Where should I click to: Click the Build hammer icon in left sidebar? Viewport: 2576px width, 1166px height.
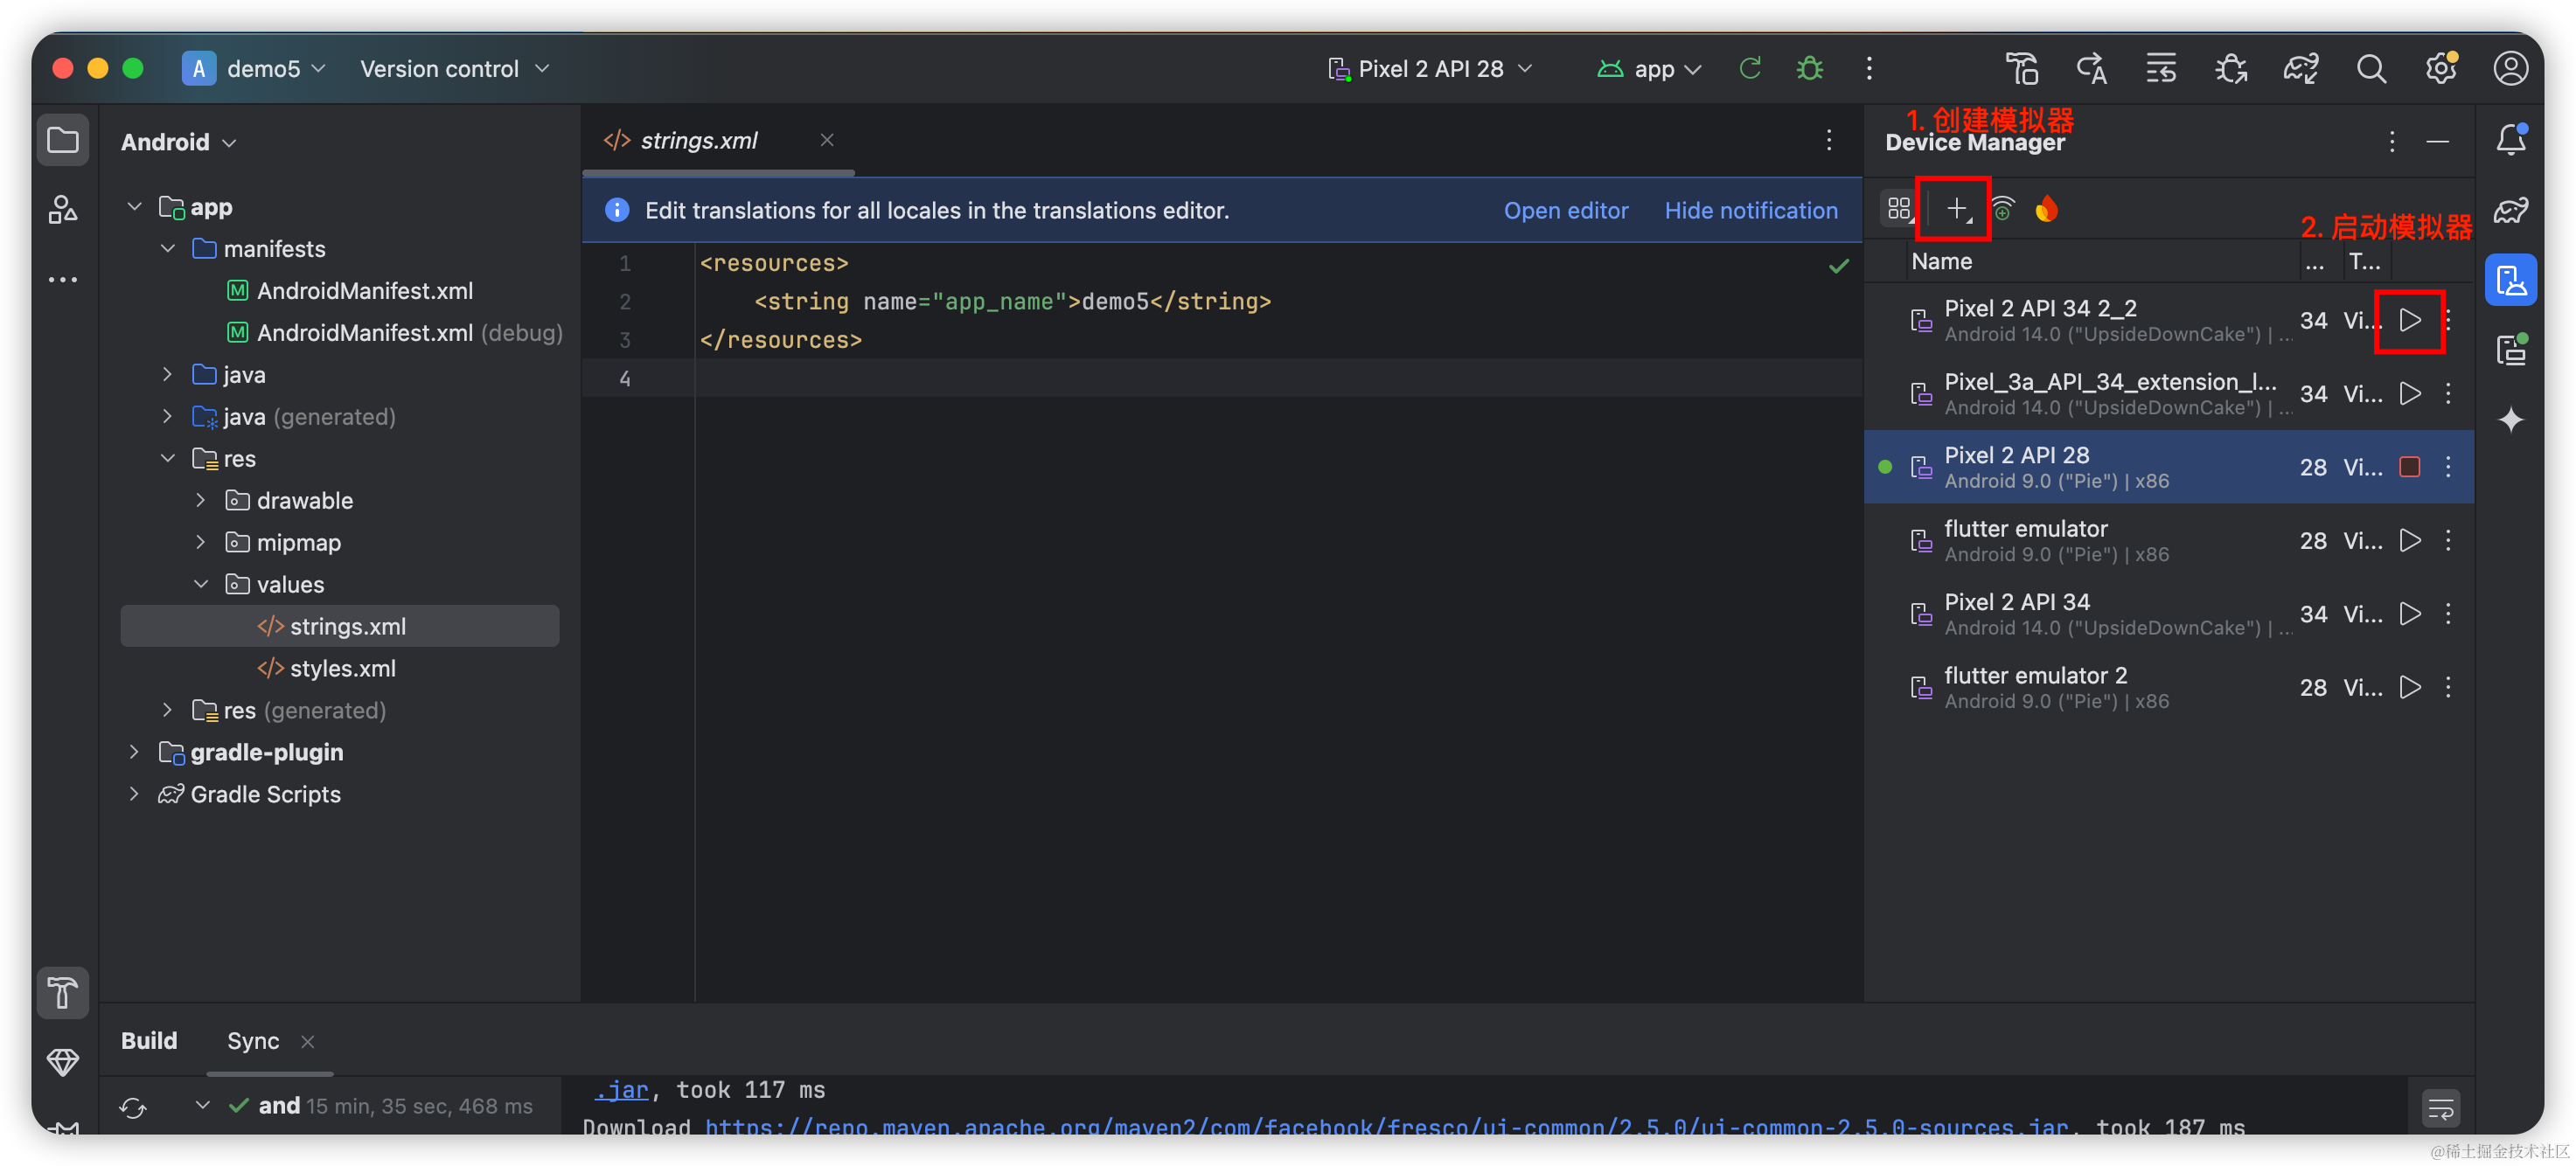pos(63,992)
